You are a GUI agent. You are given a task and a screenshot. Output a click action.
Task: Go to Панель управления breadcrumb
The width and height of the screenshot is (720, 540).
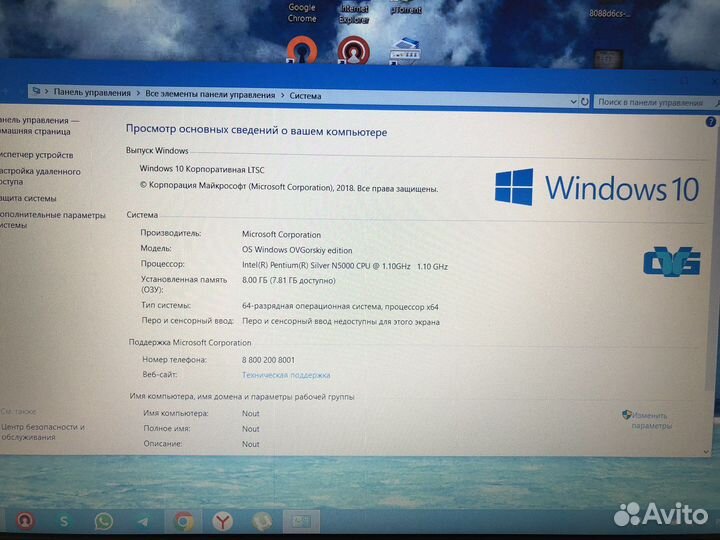click(x=92, y=92)
